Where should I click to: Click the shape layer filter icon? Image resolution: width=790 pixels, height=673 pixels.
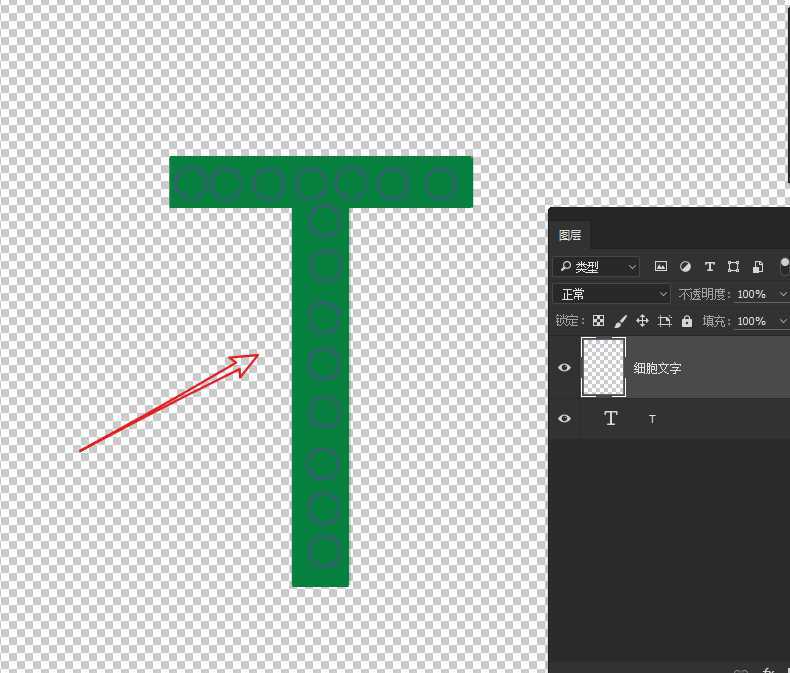click(x=734, y=267)
